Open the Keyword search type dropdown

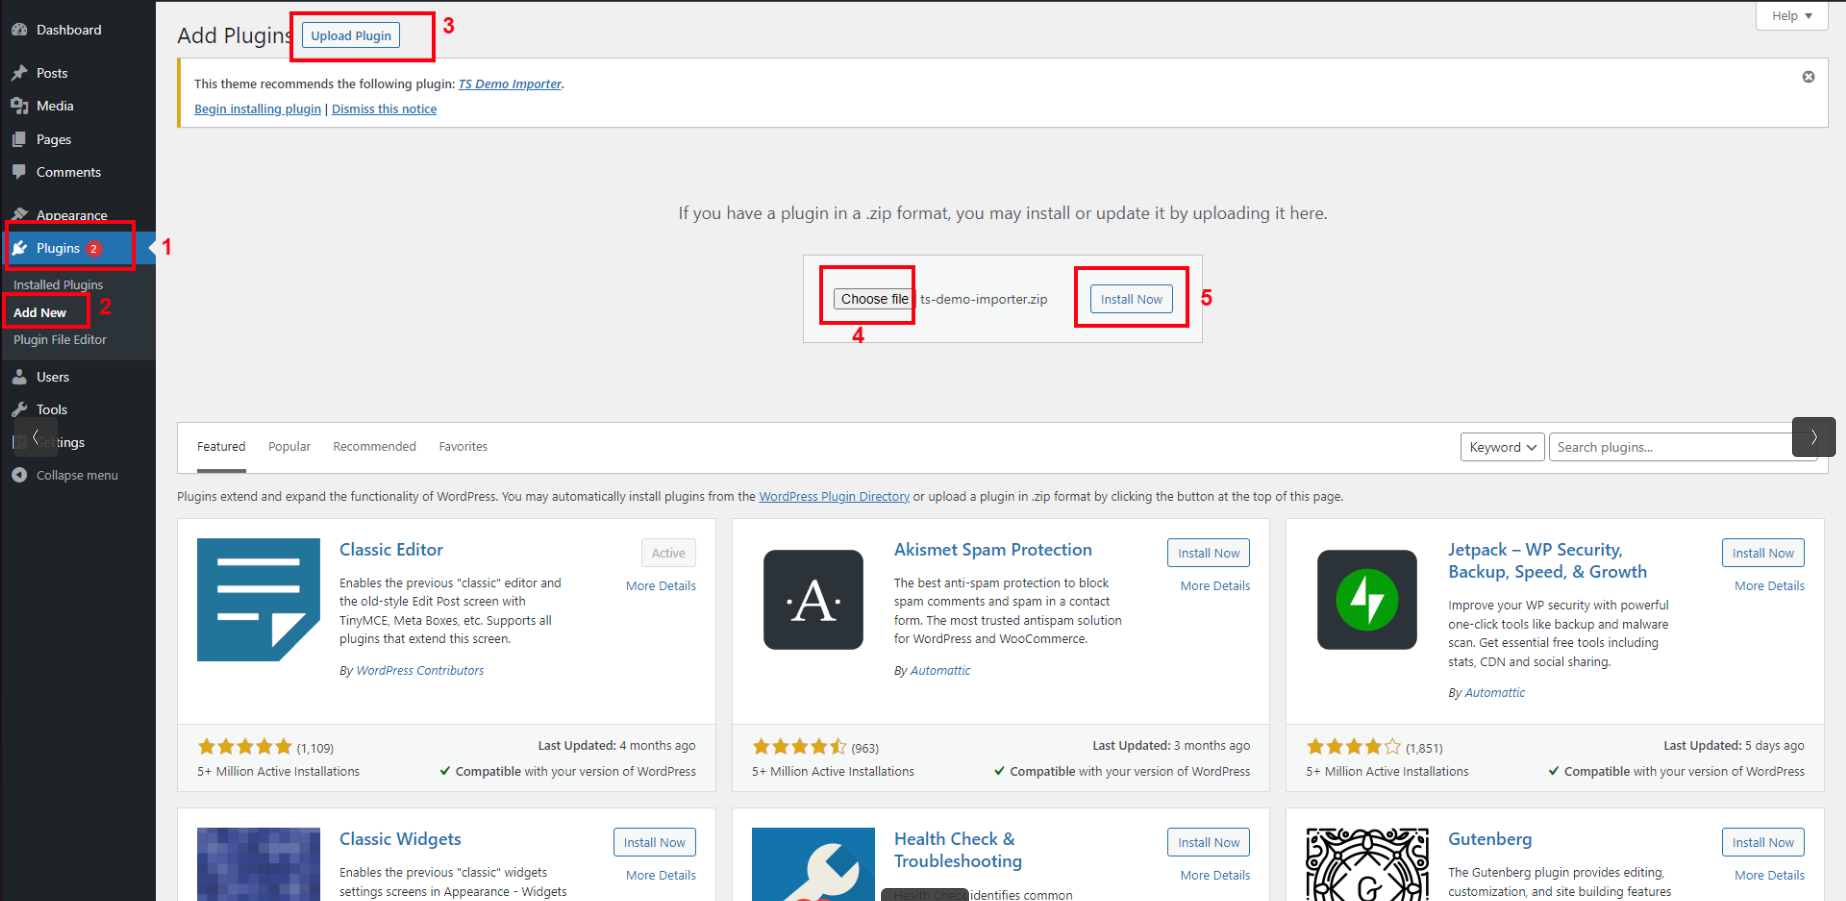coord(1501,447)
